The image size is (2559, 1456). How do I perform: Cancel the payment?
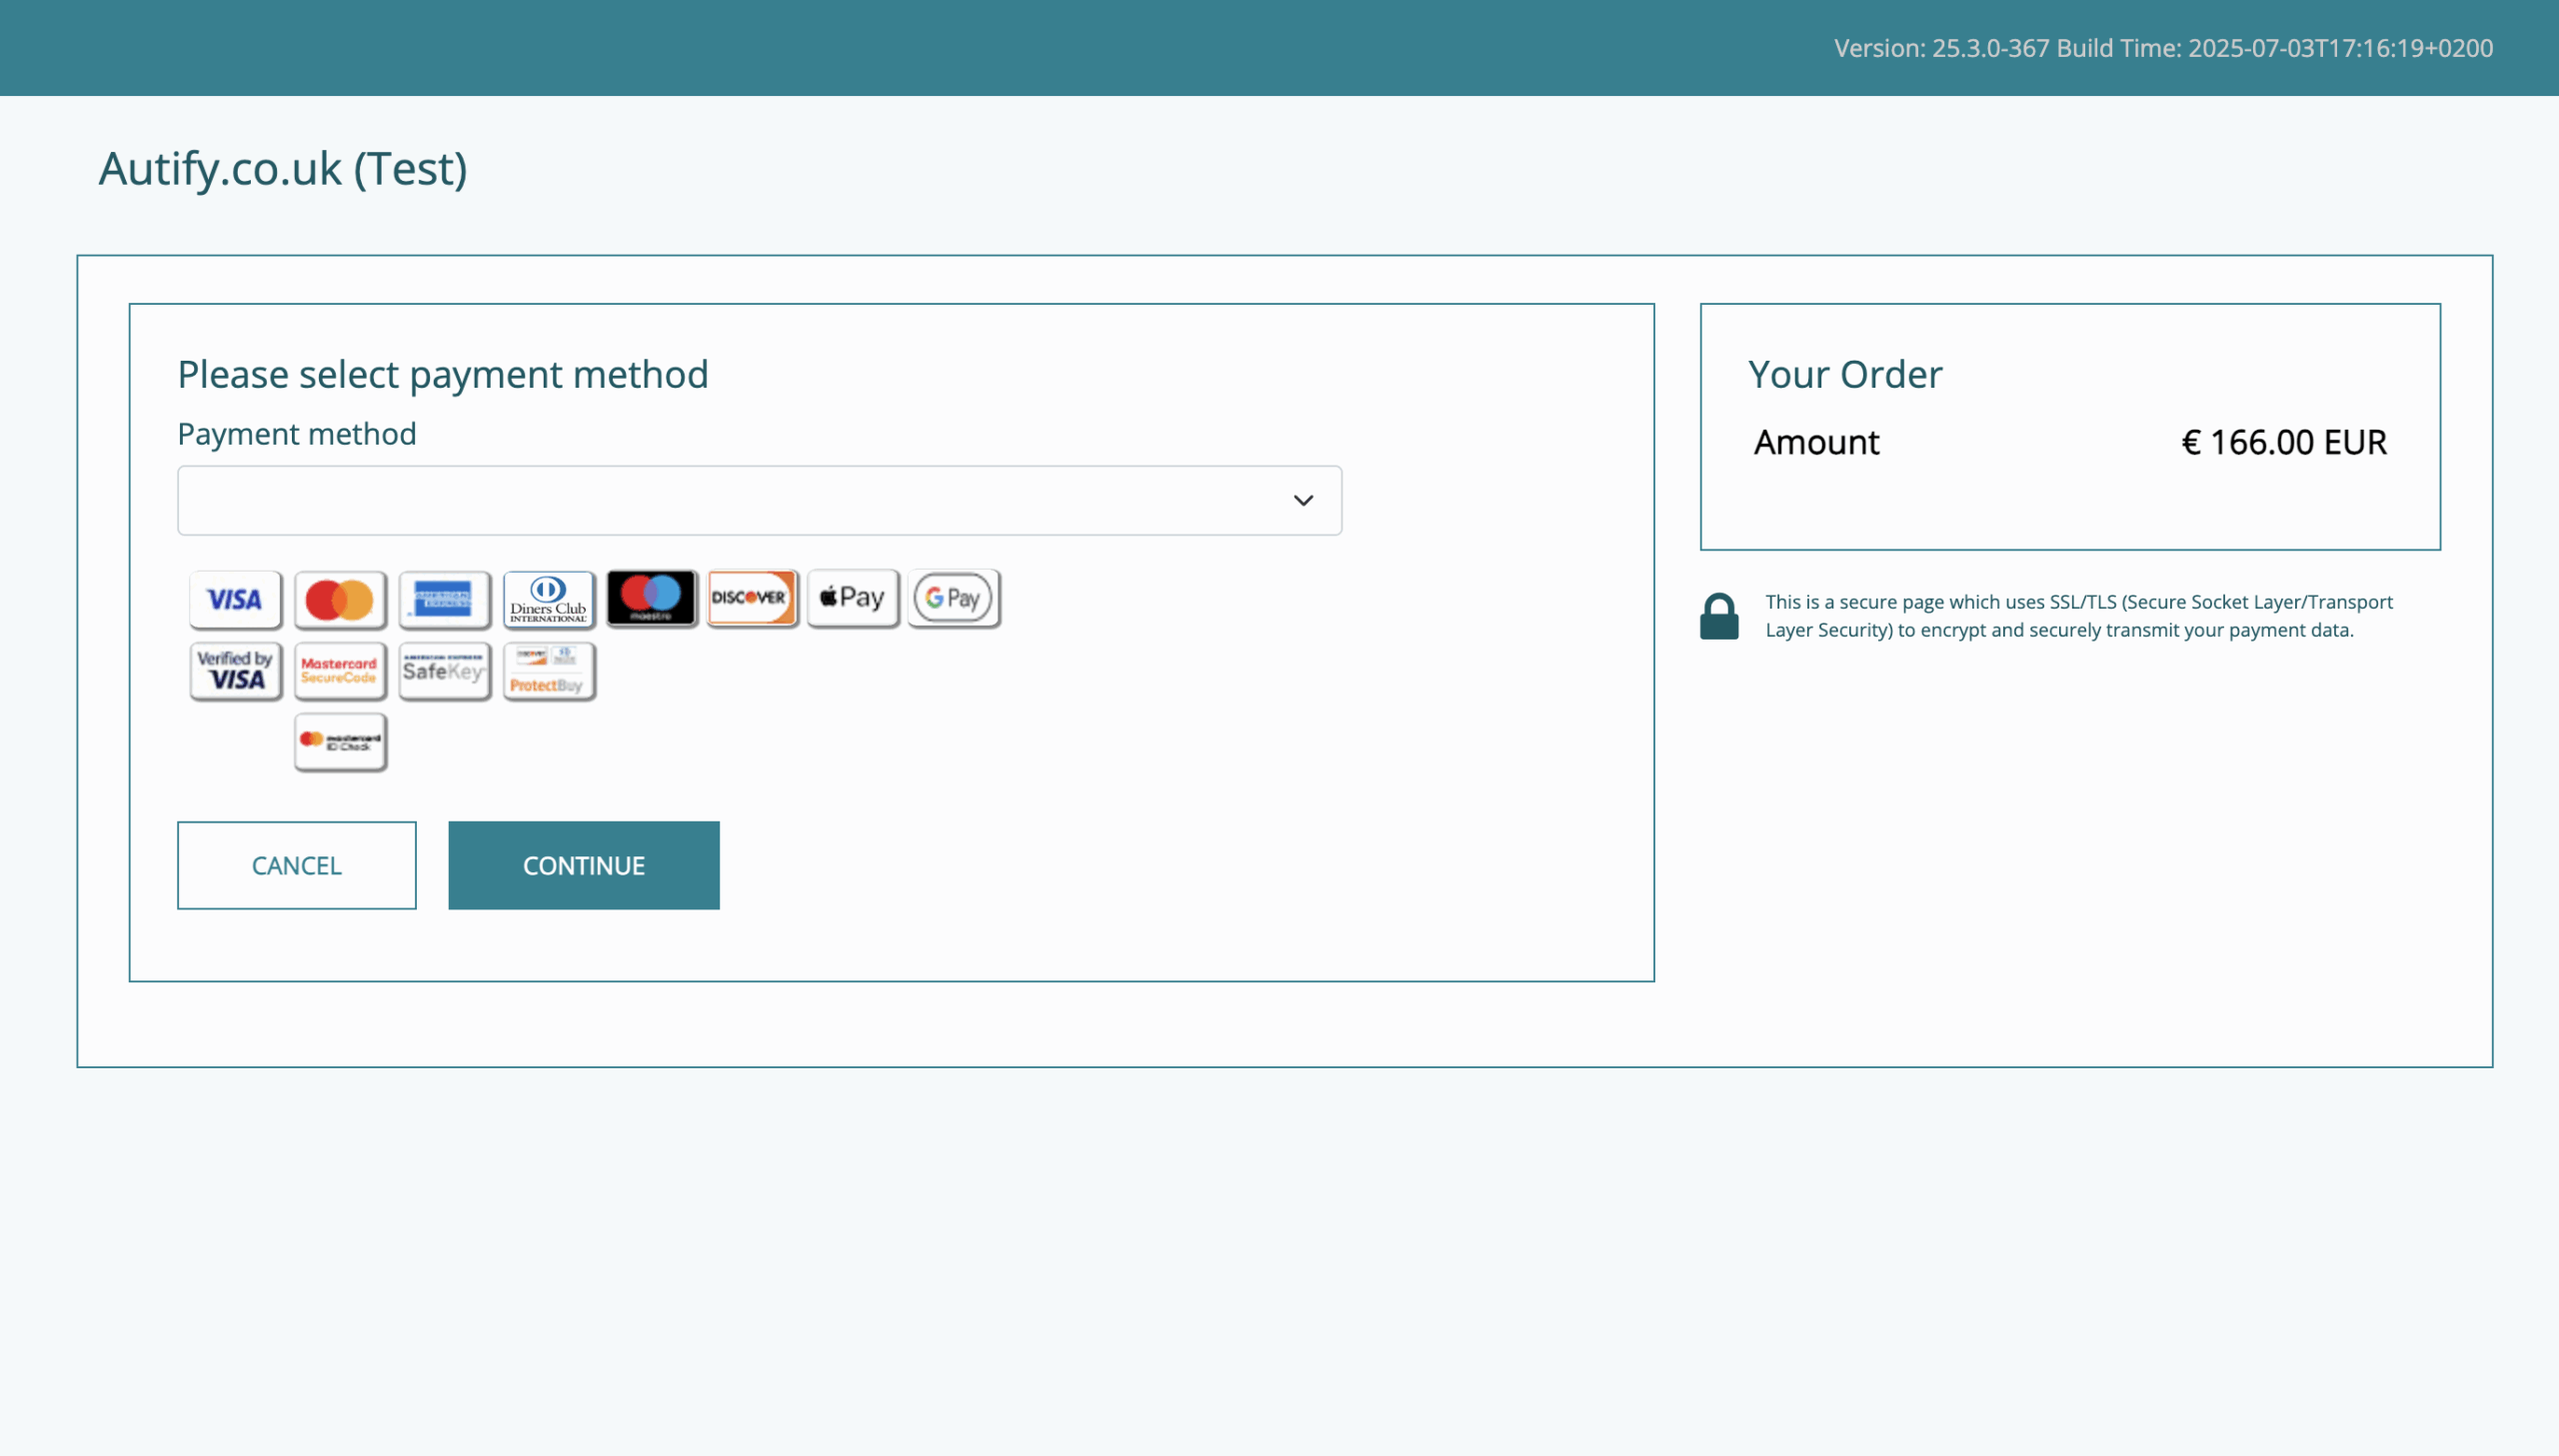(297, 865)
